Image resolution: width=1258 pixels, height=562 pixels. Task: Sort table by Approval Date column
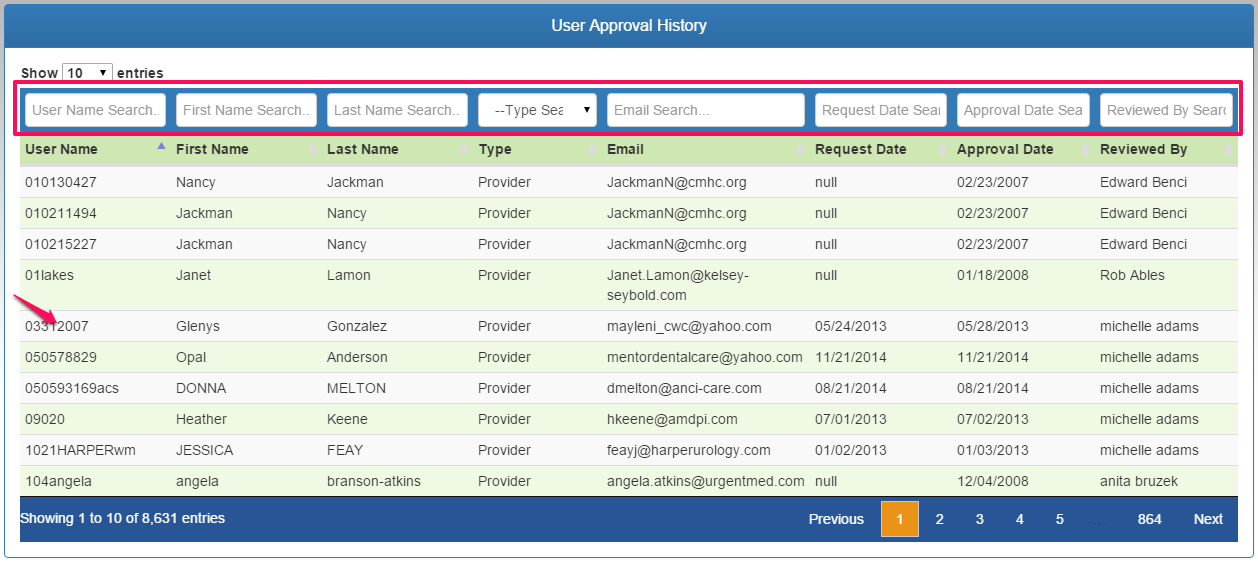[1005, 149]
